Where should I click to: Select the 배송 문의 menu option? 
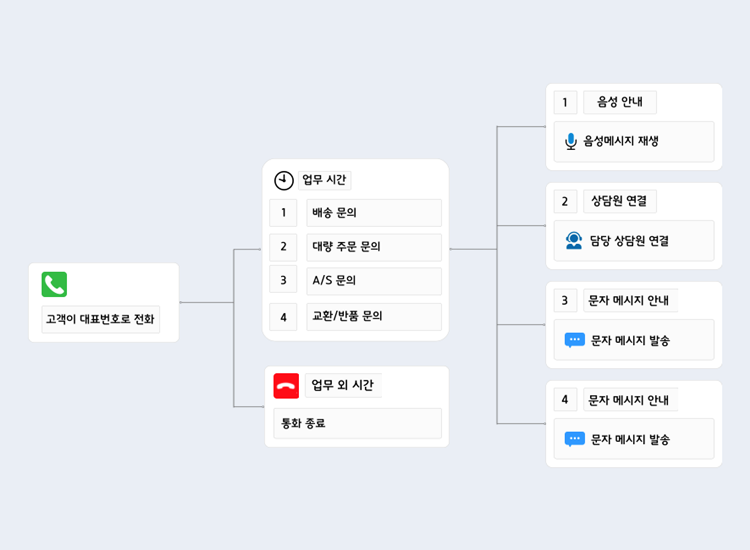point(374,213)
